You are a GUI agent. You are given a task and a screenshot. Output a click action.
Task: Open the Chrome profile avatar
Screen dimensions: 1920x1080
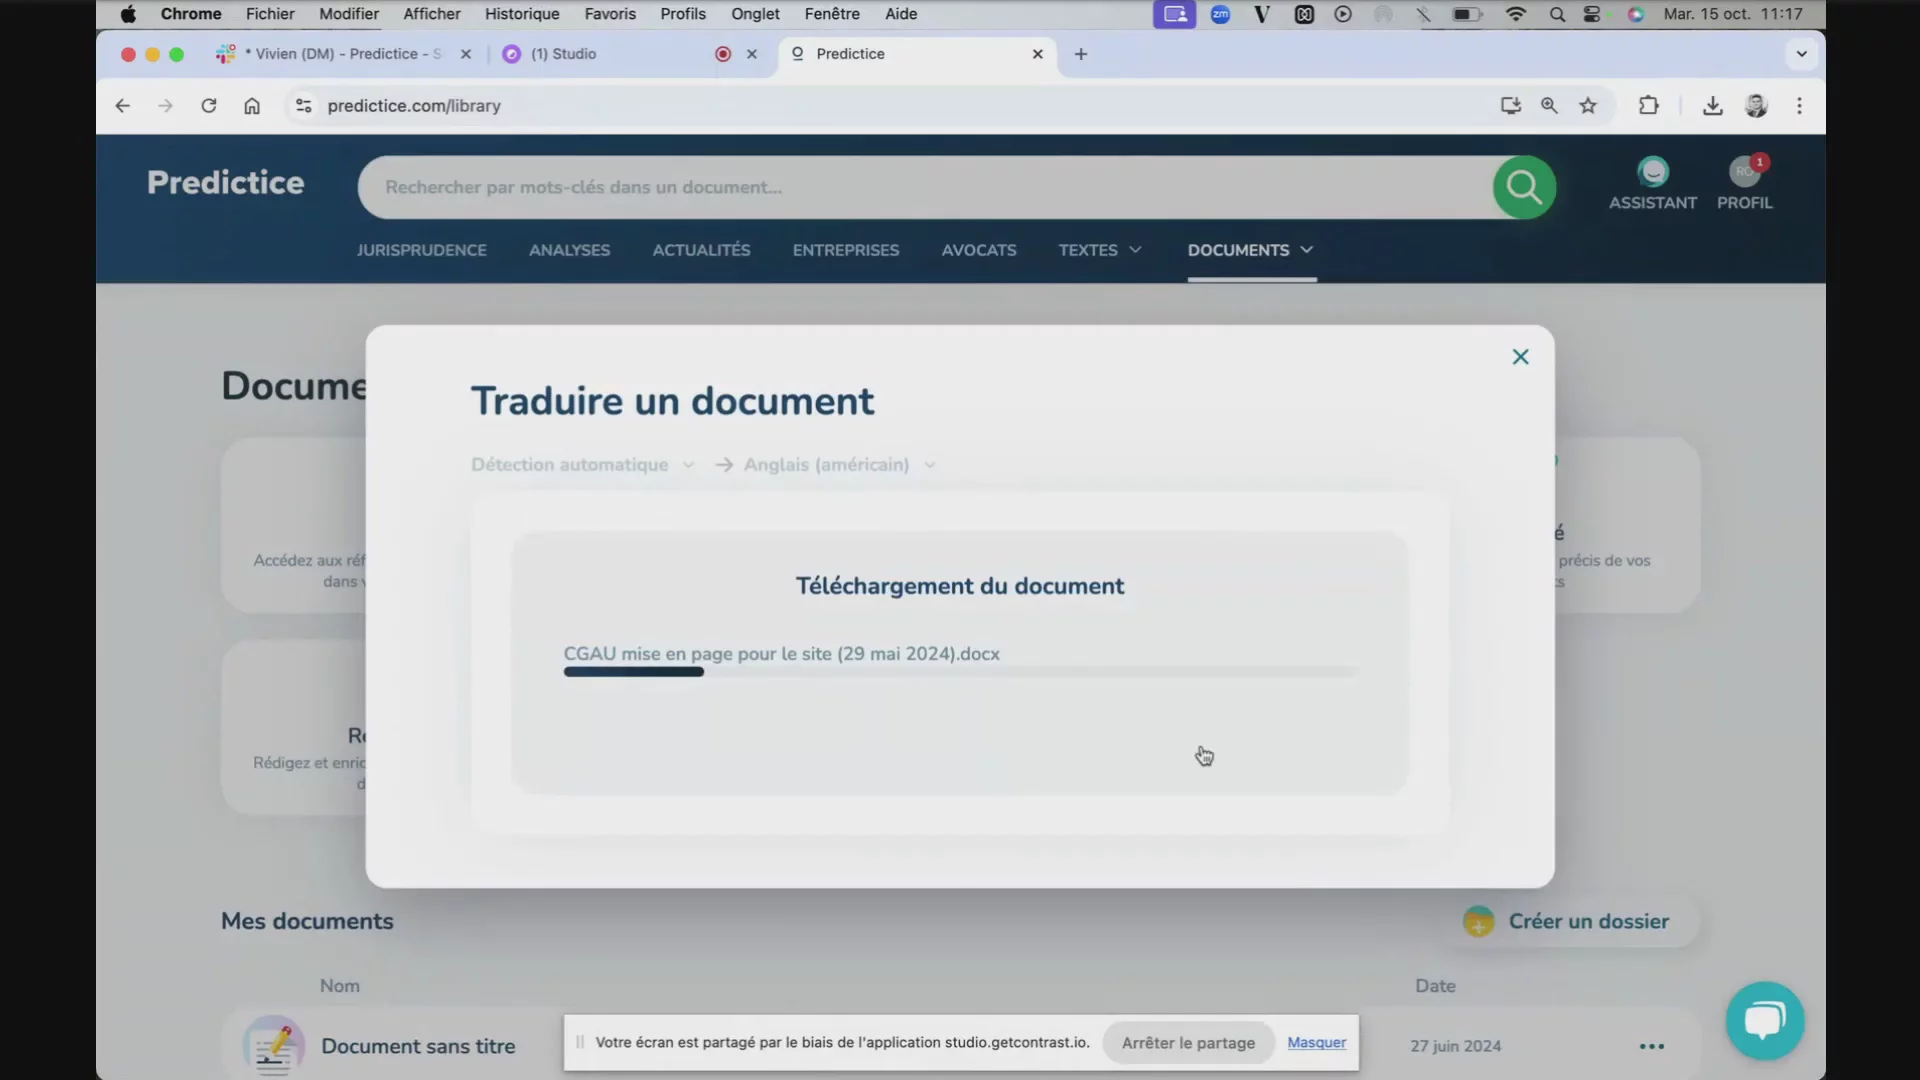1756,106
